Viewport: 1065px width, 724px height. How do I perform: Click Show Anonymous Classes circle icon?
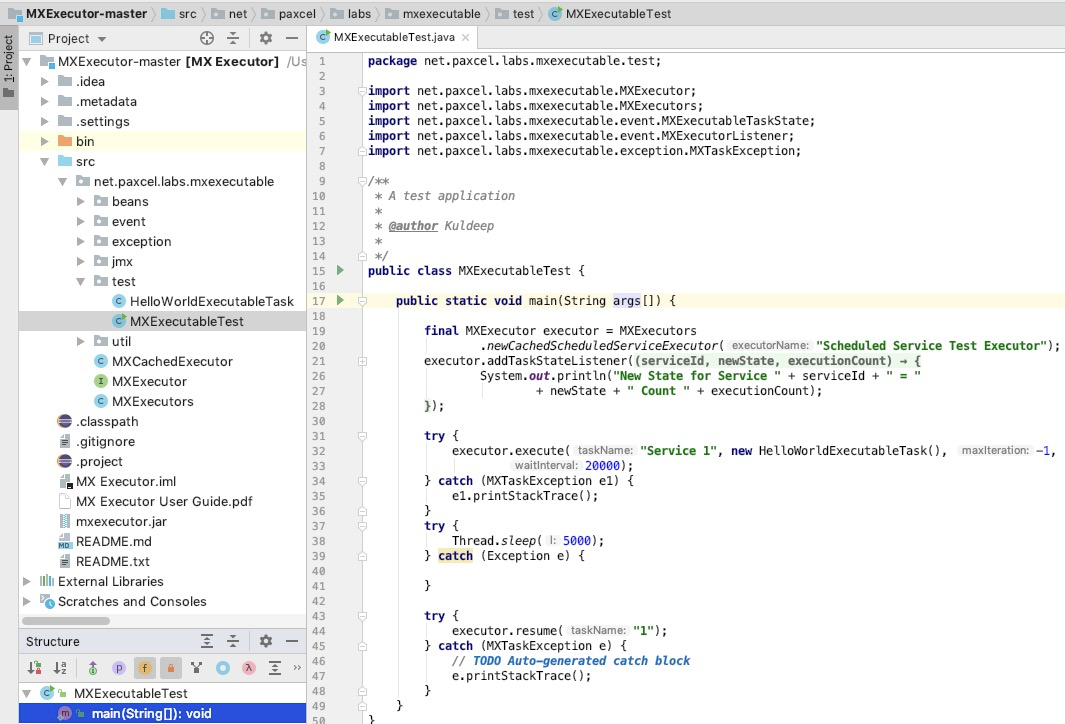pos(223,668)
